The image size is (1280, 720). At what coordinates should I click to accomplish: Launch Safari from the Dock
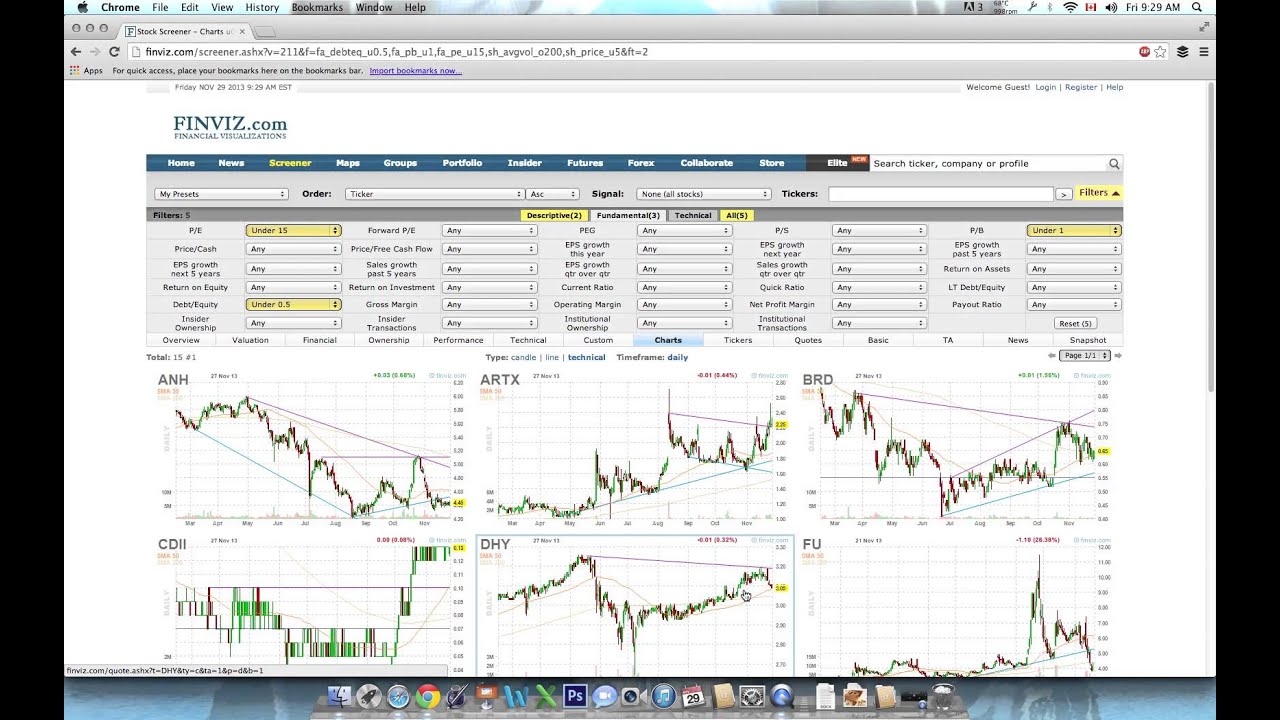tap(398, 696)
